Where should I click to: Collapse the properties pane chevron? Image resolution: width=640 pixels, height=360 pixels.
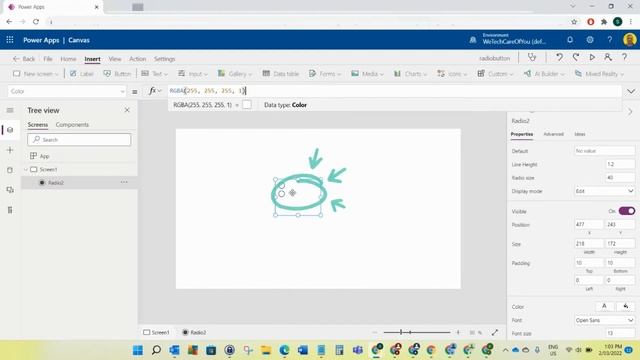pos(631,111)
